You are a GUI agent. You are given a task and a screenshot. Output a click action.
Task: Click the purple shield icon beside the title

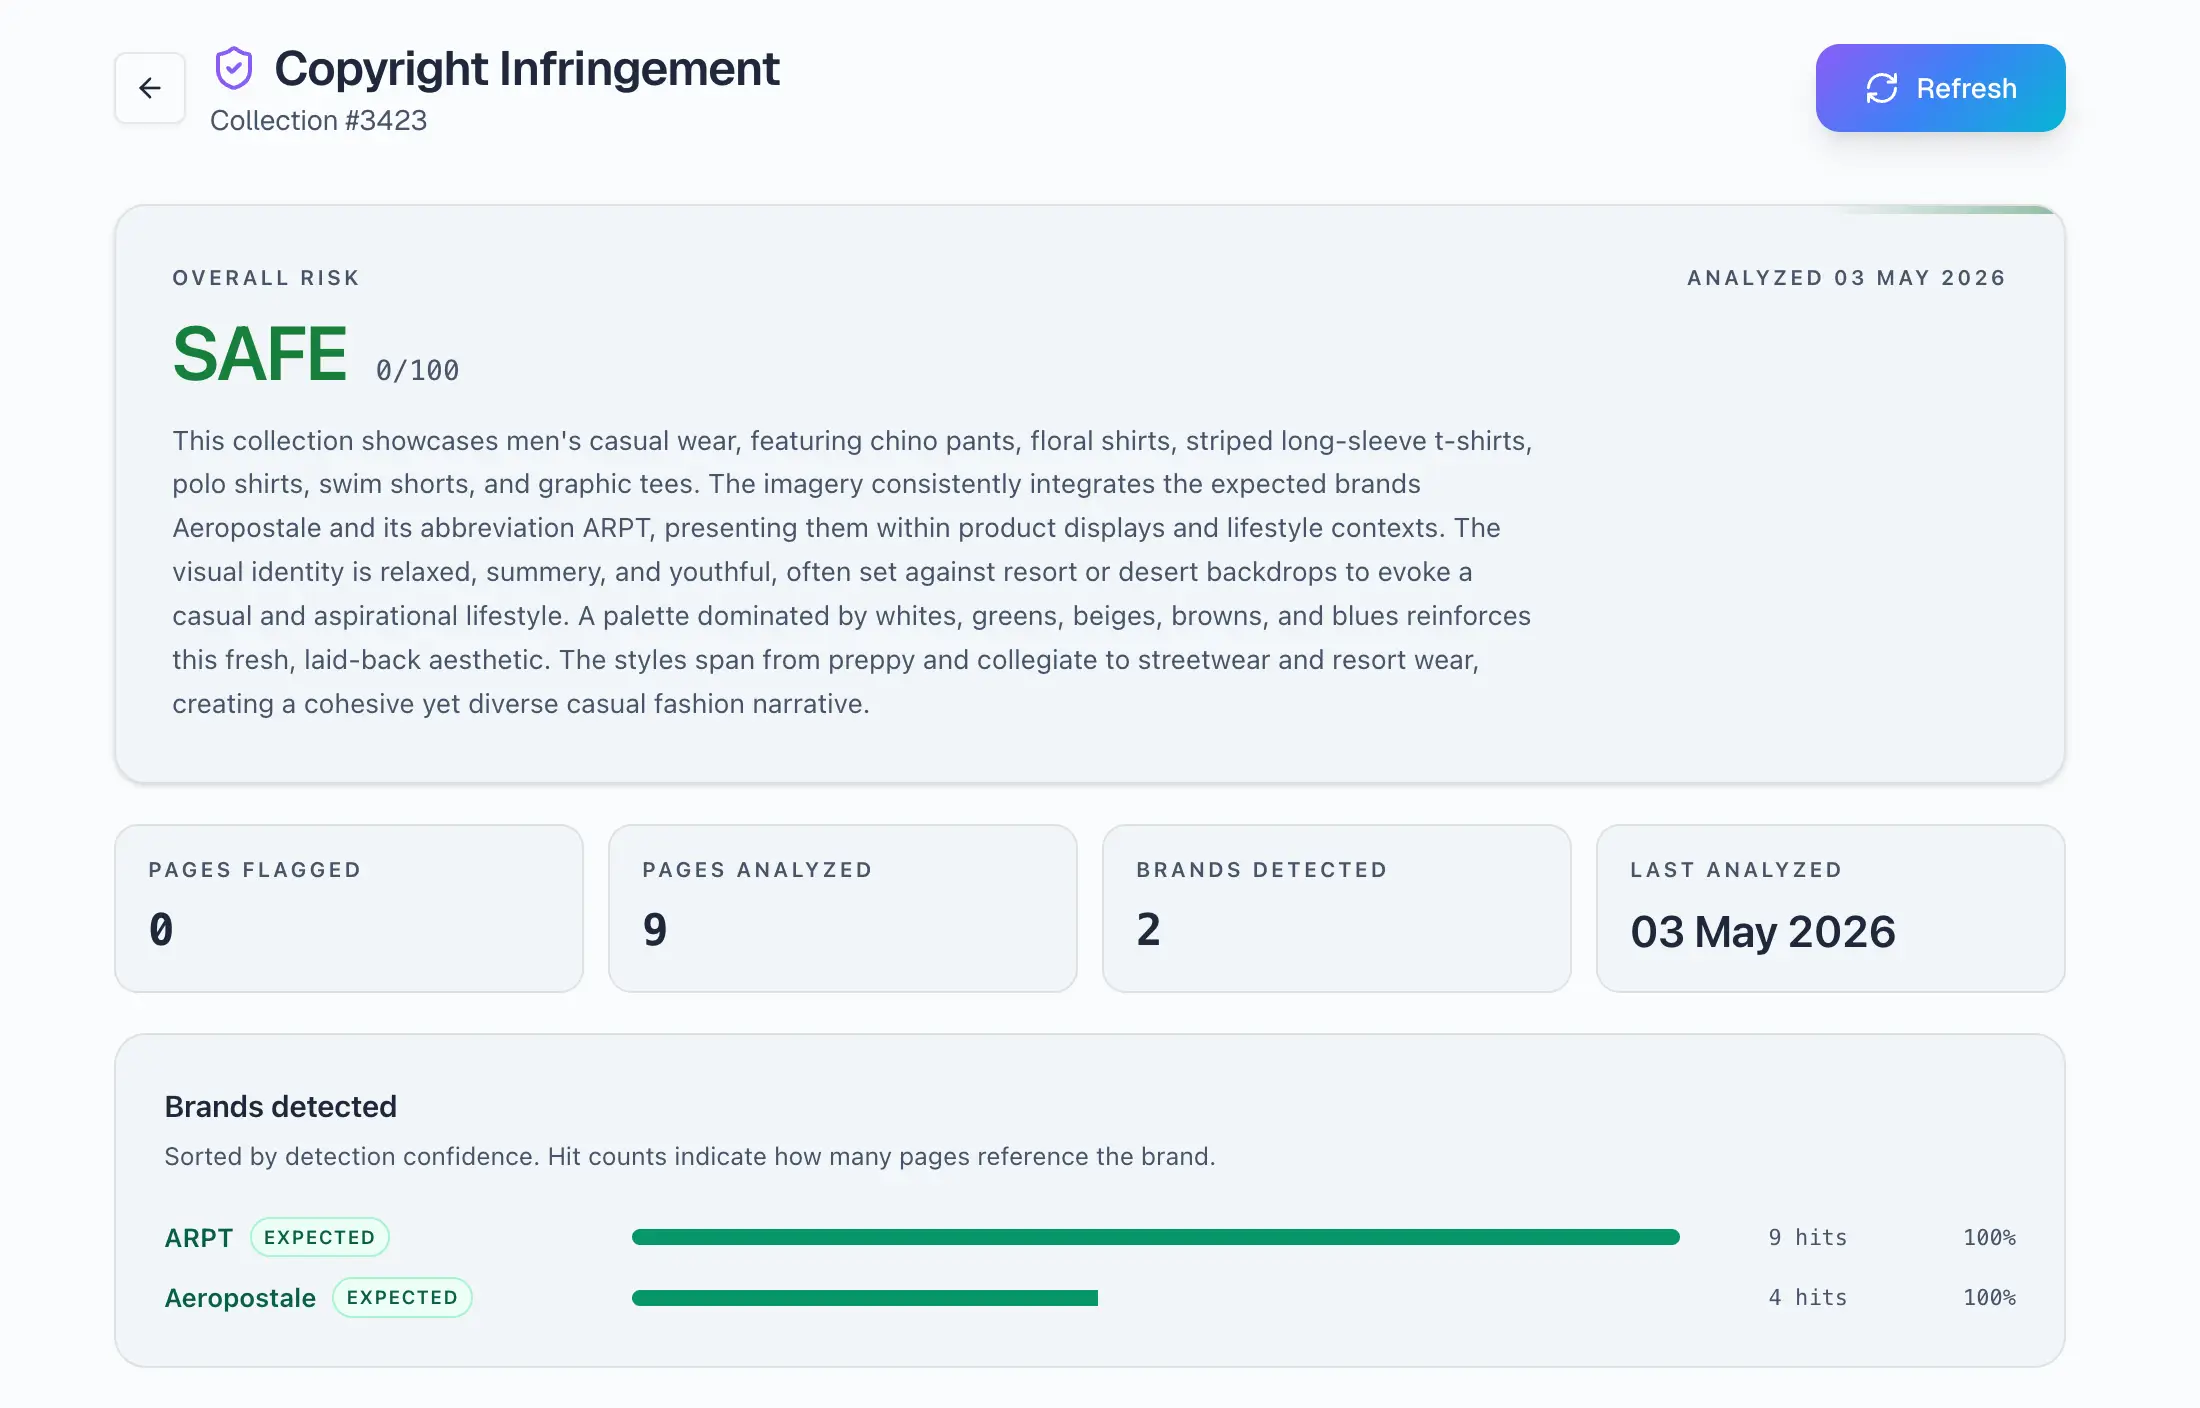[x=234, y=69]
